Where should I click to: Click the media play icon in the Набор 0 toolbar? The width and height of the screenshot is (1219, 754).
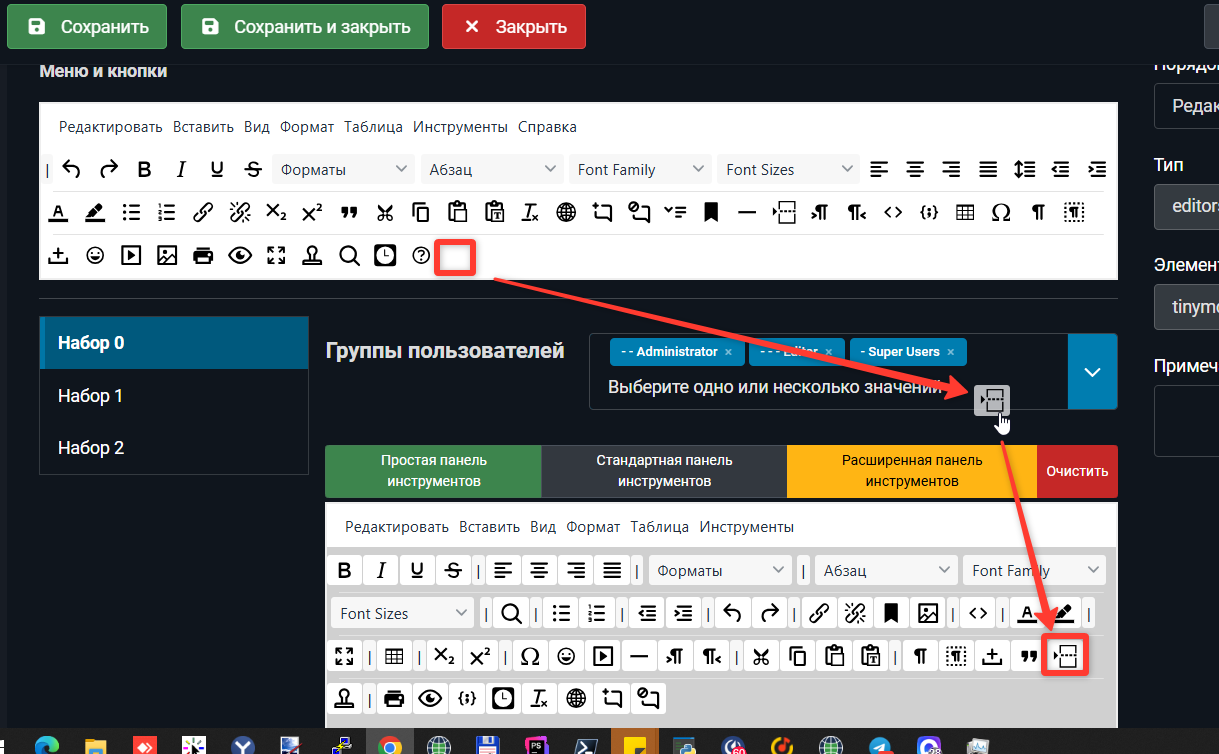(603, 656)
